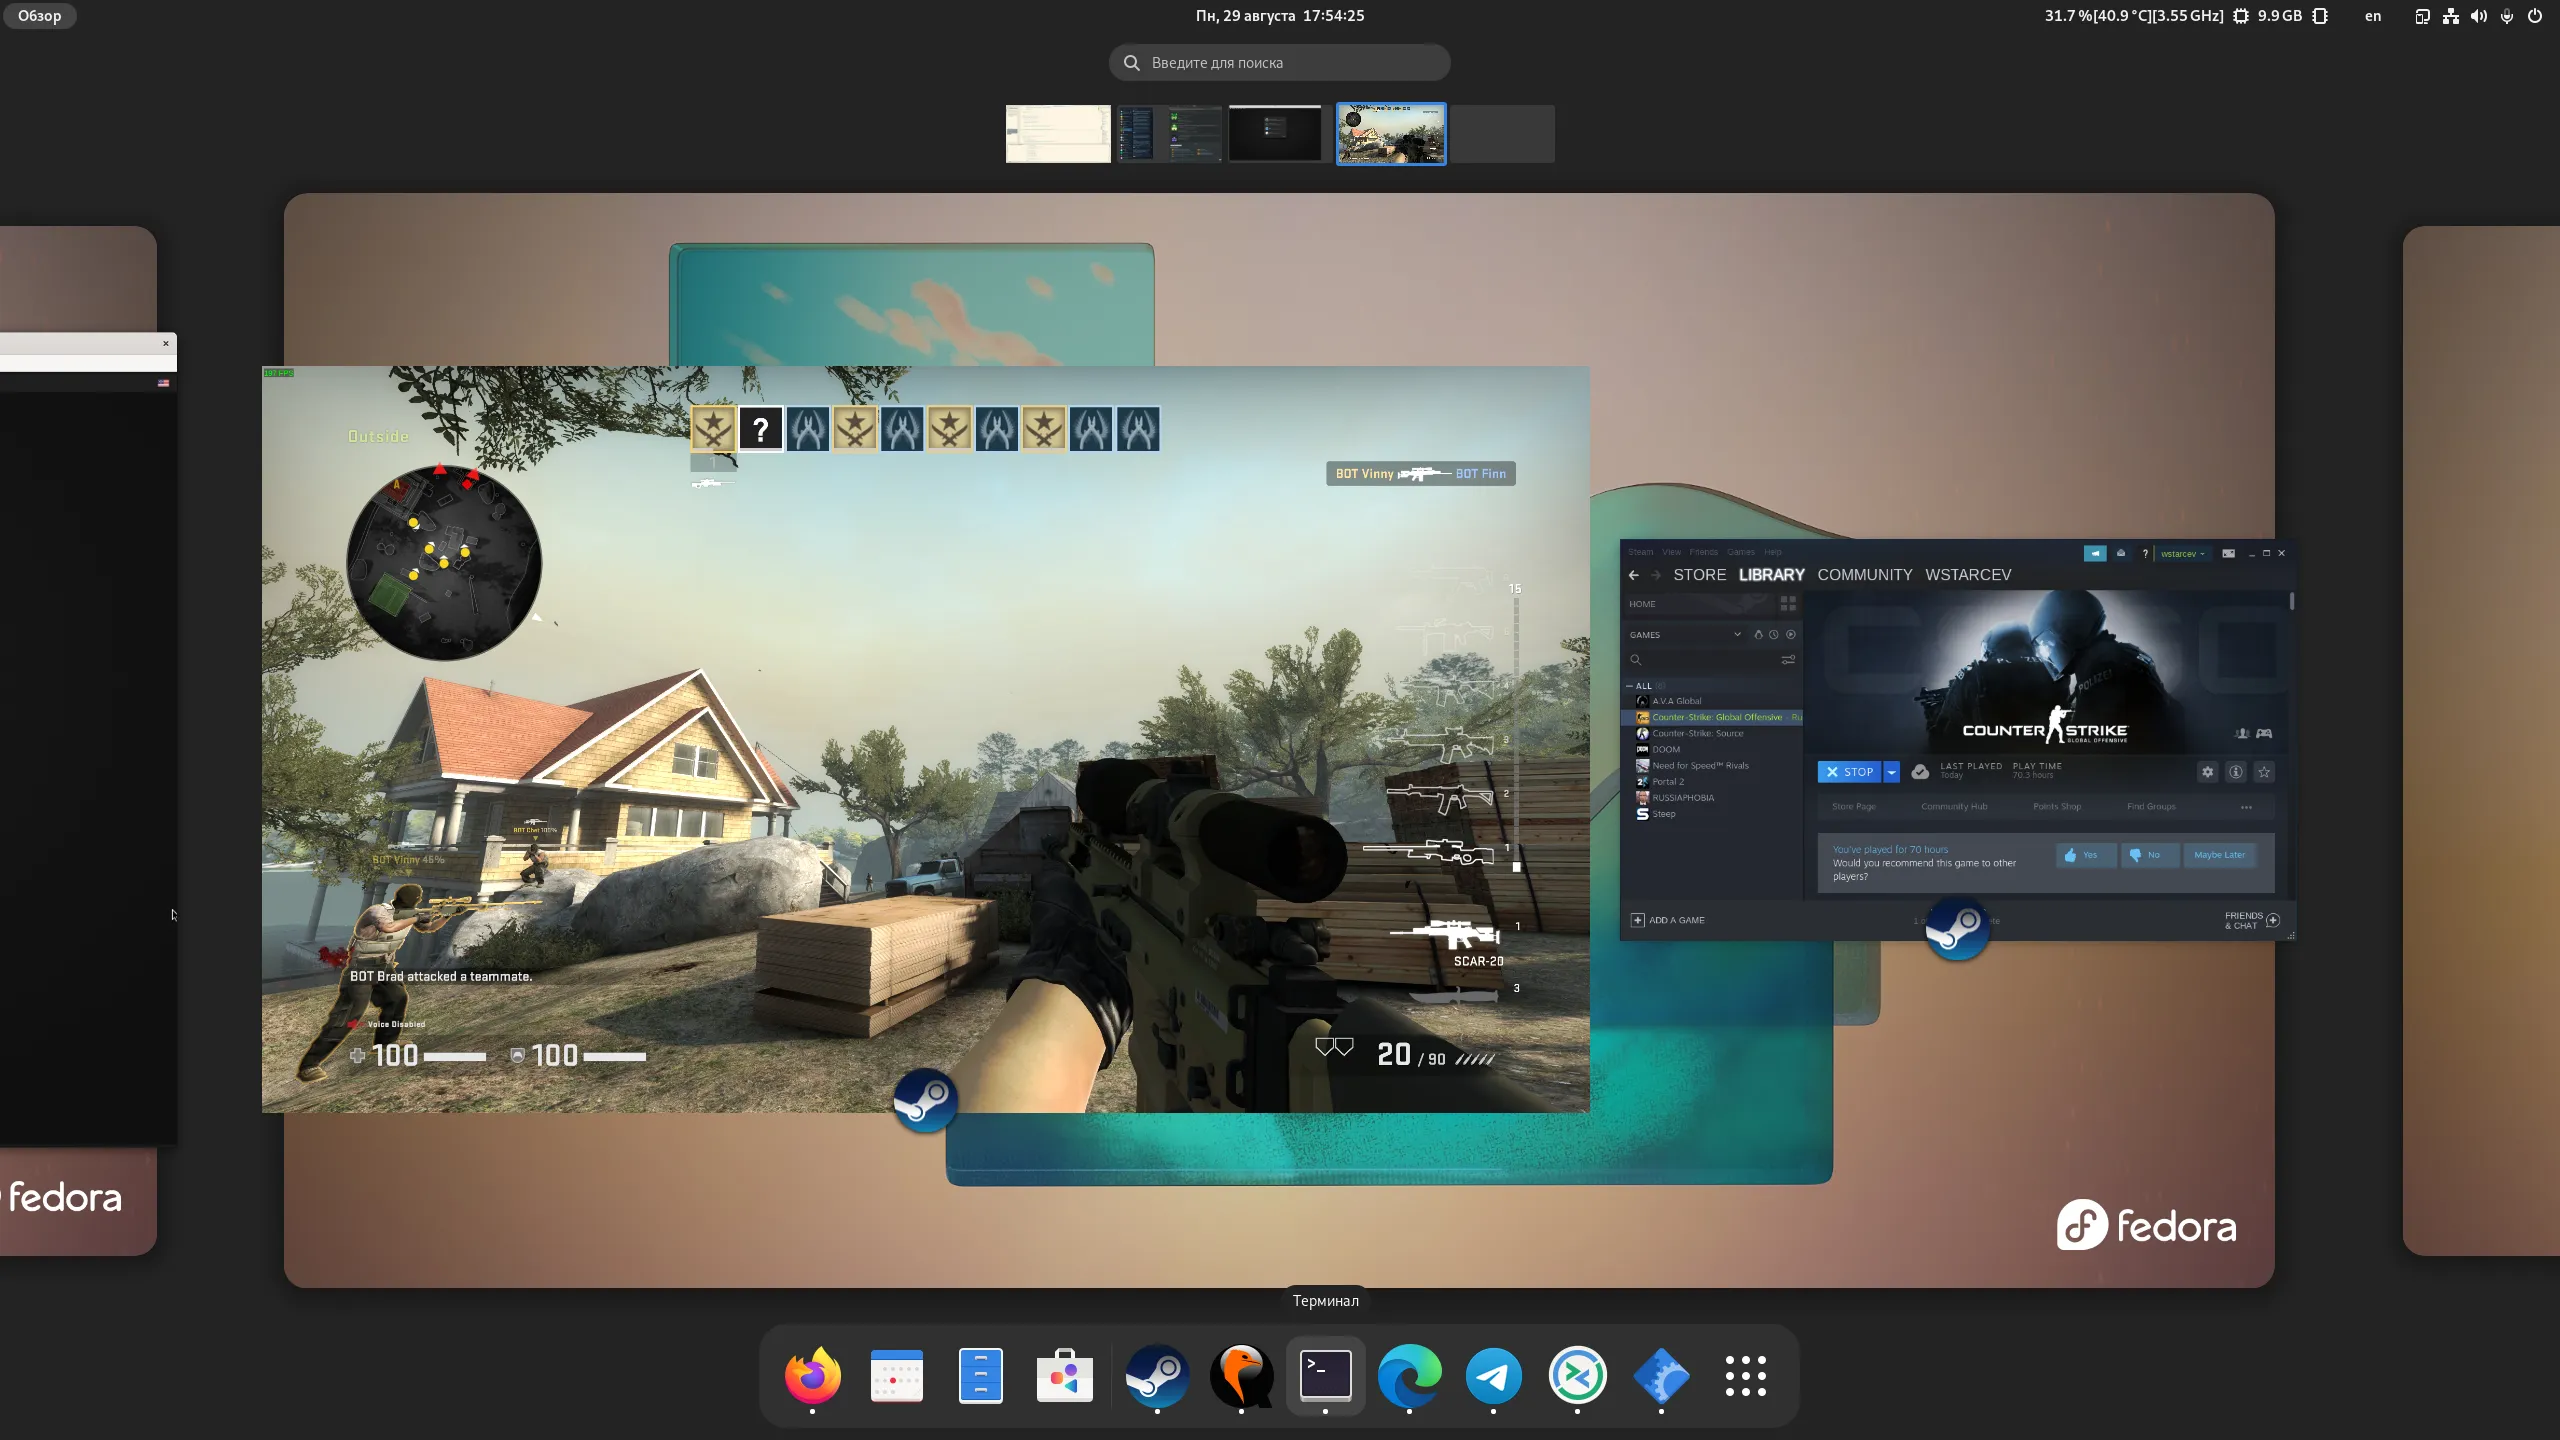Toggle microphone indicator in top bar

tap(2506, 16)
